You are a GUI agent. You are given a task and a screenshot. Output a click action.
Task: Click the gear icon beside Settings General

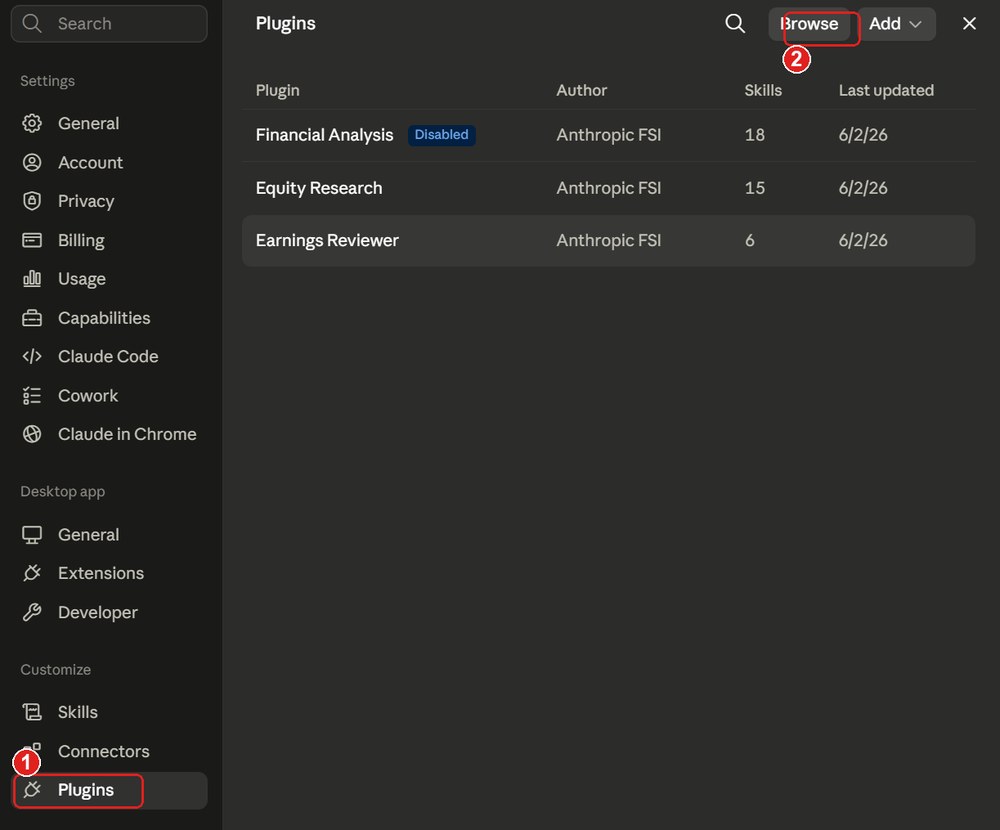pos(32,123)
